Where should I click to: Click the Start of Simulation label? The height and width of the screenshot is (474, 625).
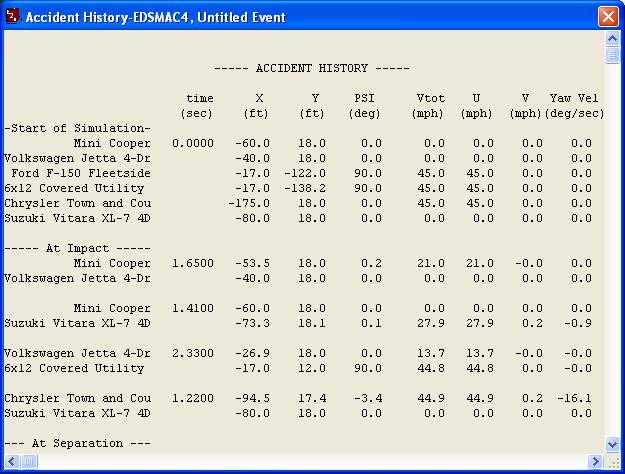pyautogui.click(x=78, y=128)
